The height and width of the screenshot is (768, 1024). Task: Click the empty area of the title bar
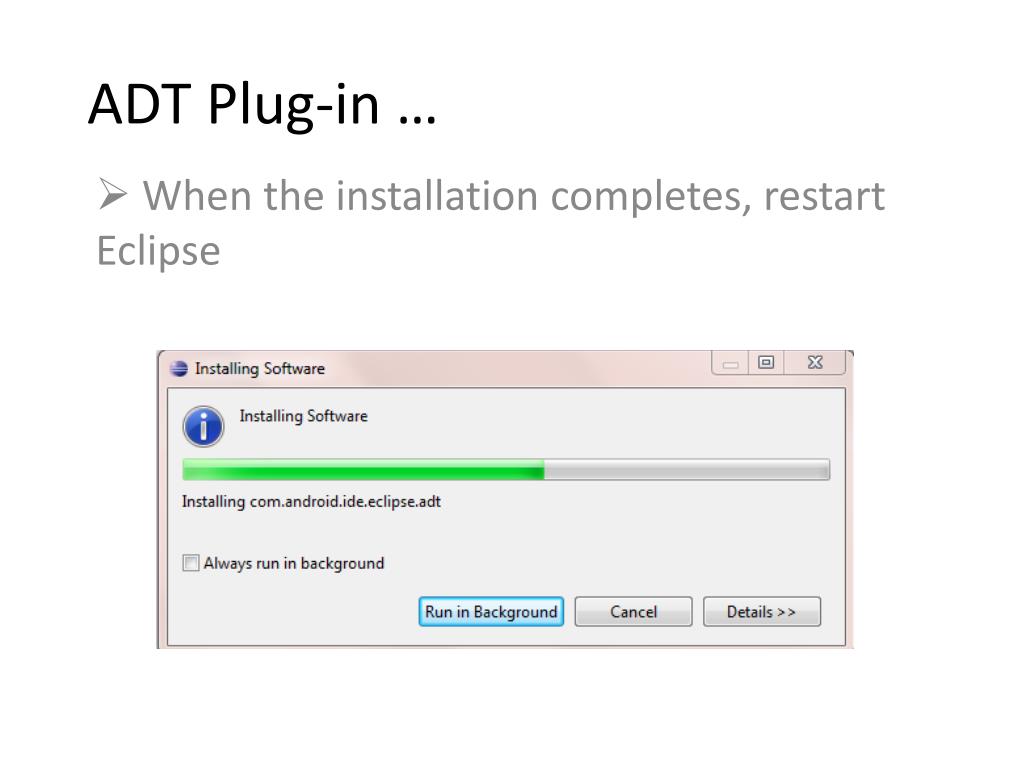coord(516,368)
